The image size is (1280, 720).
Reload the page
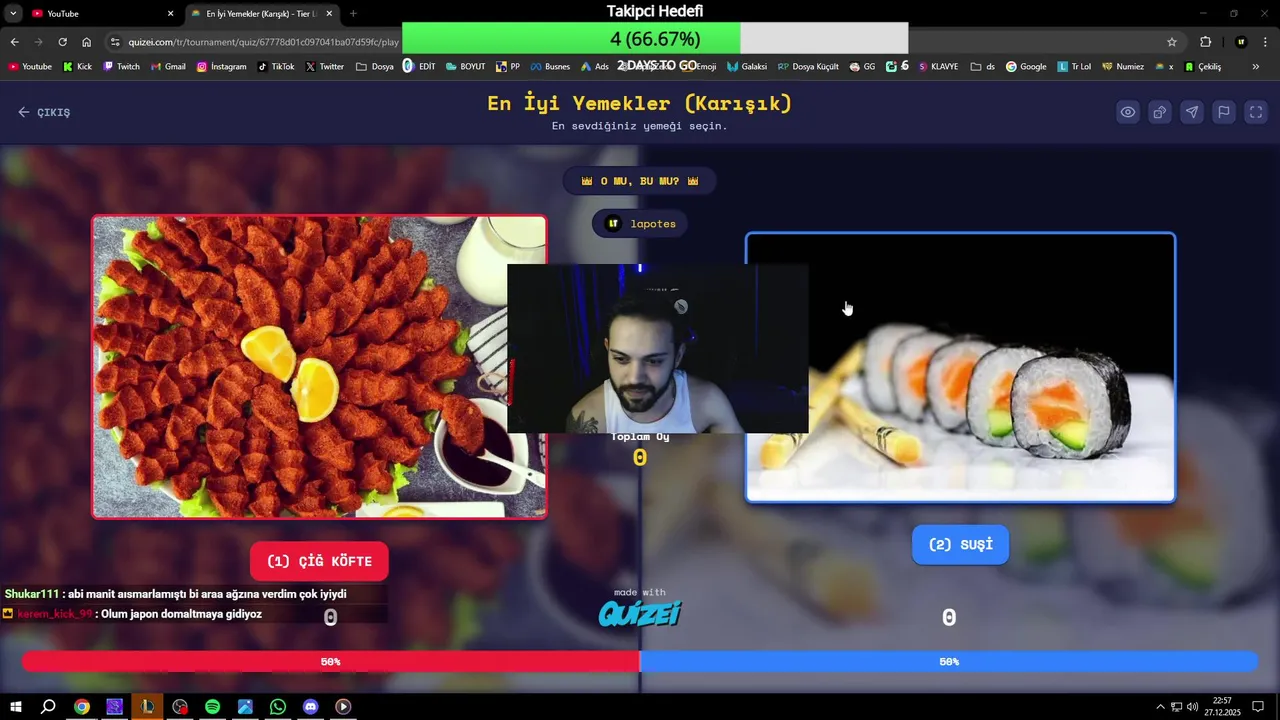pos(62,42)
